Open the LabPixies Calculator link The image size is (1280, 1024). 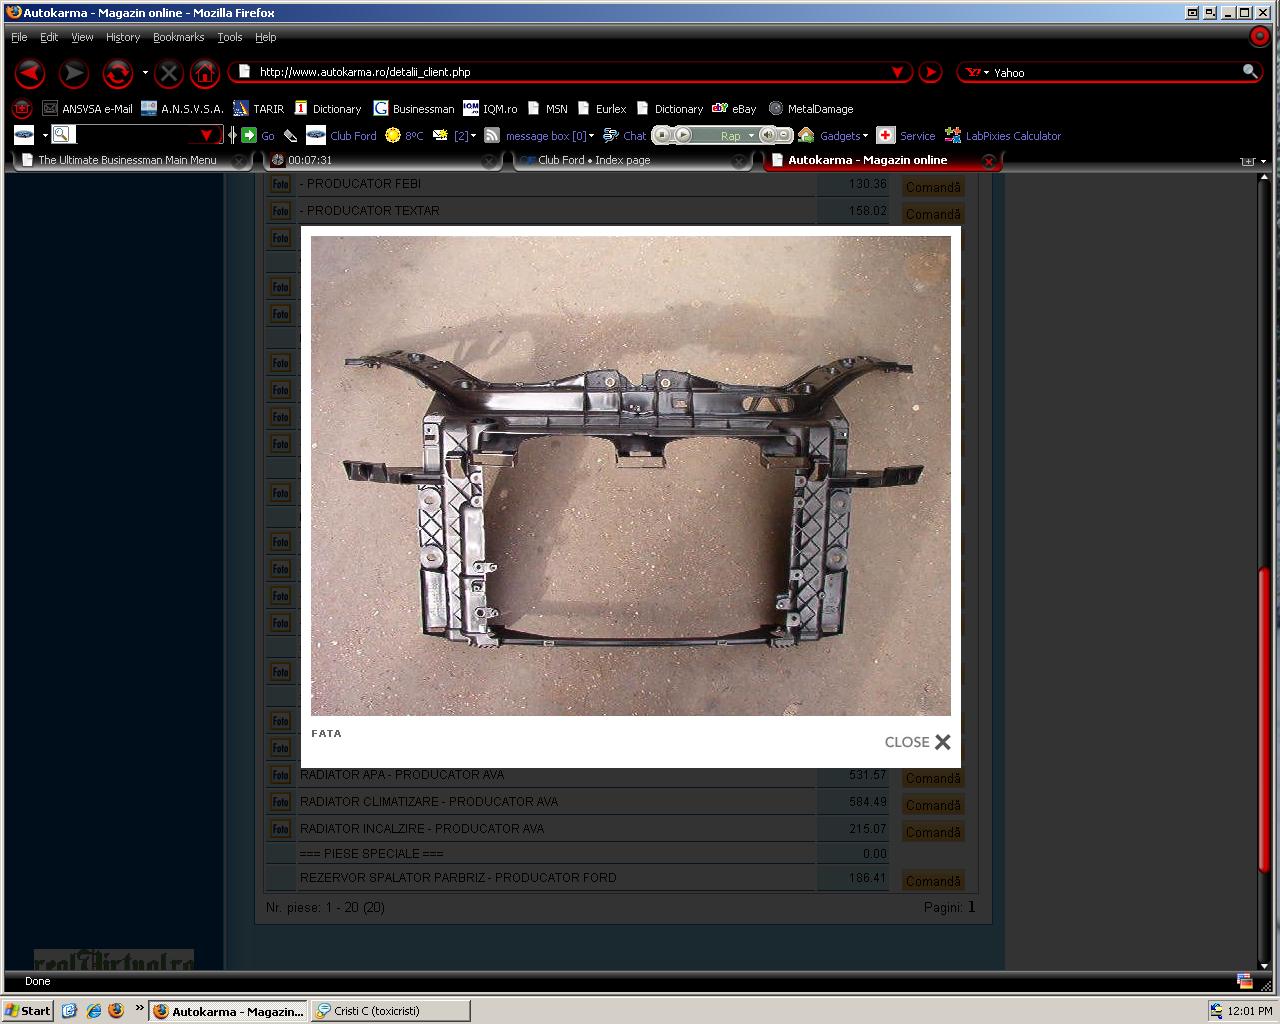tap(1012, 136)
